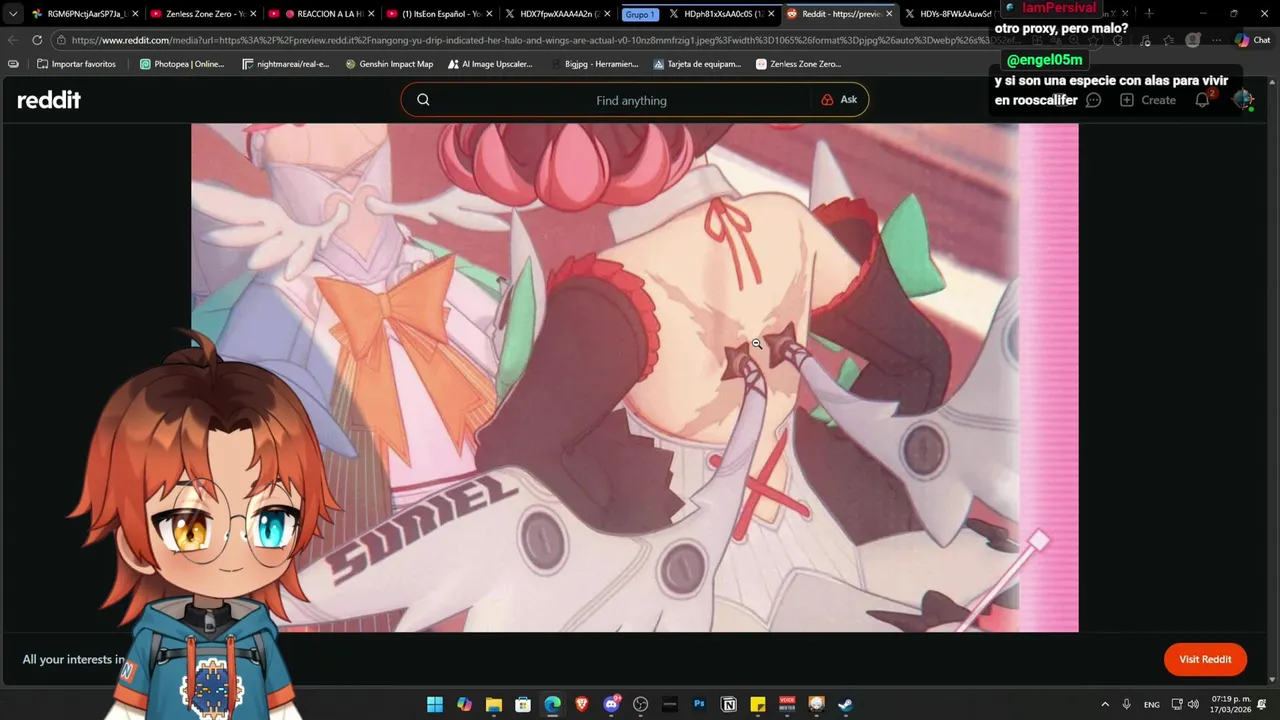Open Zenless Zone Zero bookmark
The height and width of the screenshot is (720, 1280).
tap(798, 64)
